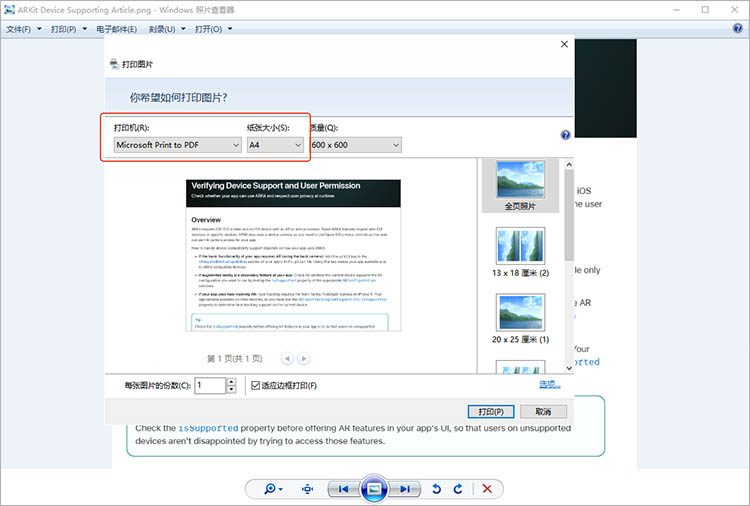The width and height of the screenshot is (750, 506).
Task: Go to previous page in print preview
Action: (287, 358)
